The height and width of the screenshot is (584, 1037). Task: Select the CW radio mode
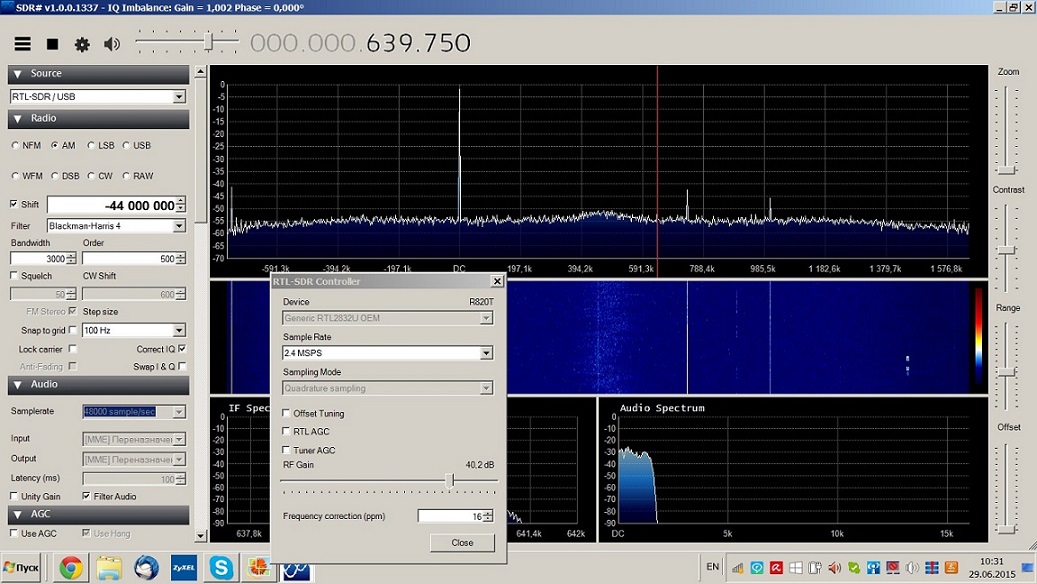point(91,176)
